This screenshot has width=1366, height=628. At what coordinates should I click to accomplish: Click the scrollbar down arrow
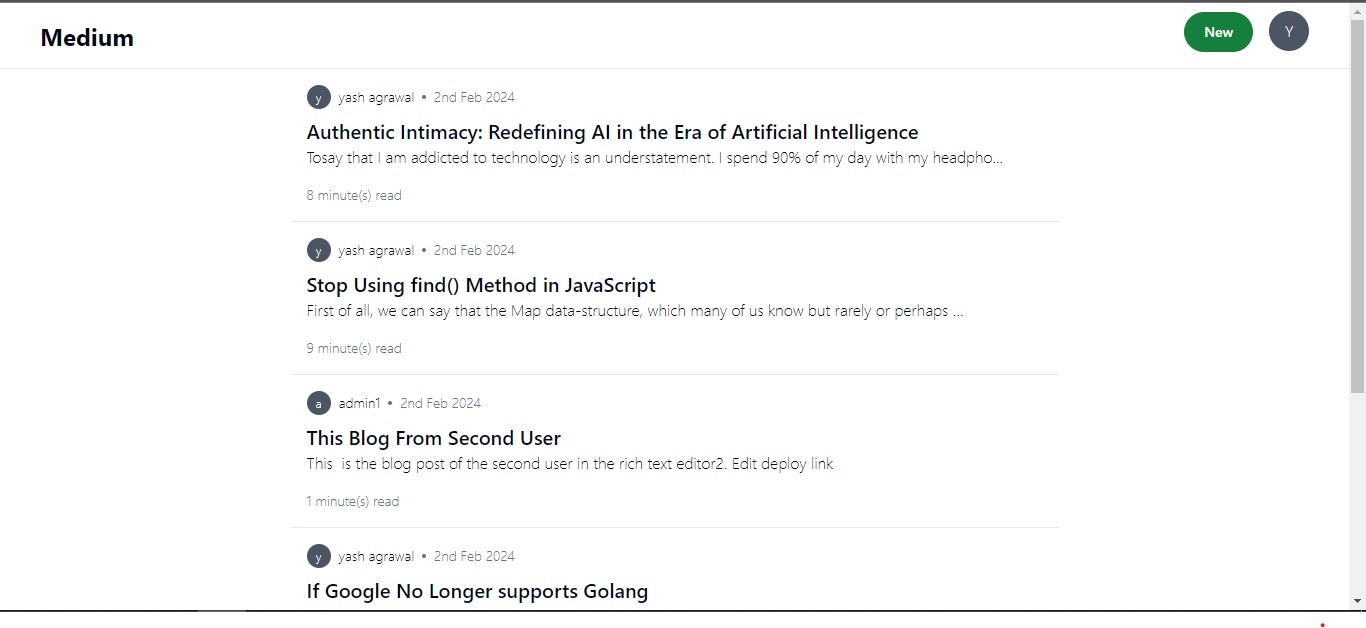[1357, 601]
